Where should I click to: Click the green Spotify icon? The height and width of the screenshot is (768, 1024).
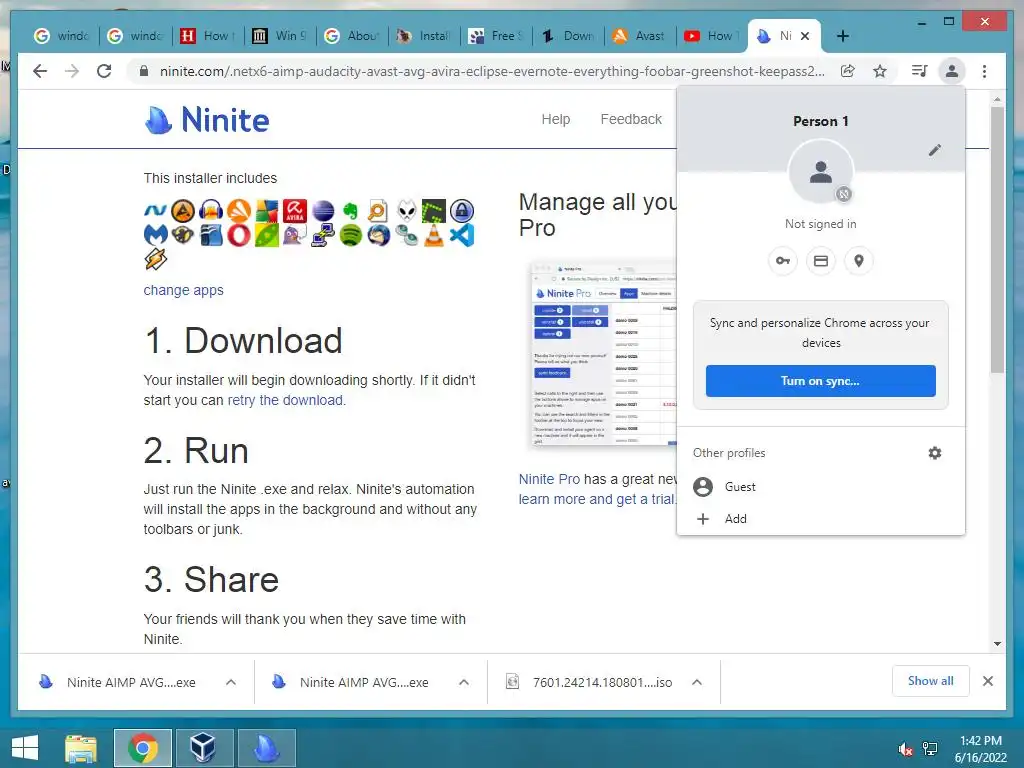(351, 235)
